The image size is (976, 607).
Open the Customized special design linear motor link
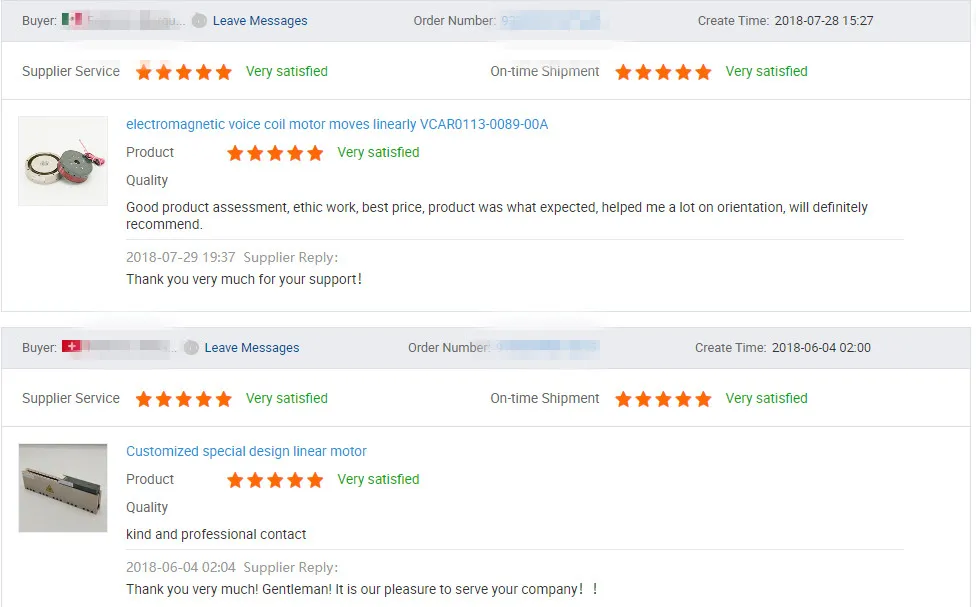[x=246, y=451]
